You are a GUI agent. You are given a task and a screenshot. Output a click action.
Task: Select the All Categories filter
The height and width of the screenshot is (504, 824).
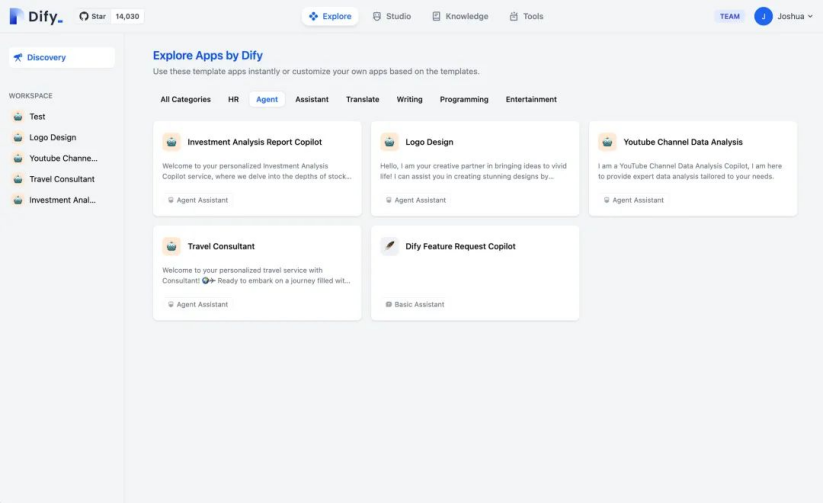(185, 99)
